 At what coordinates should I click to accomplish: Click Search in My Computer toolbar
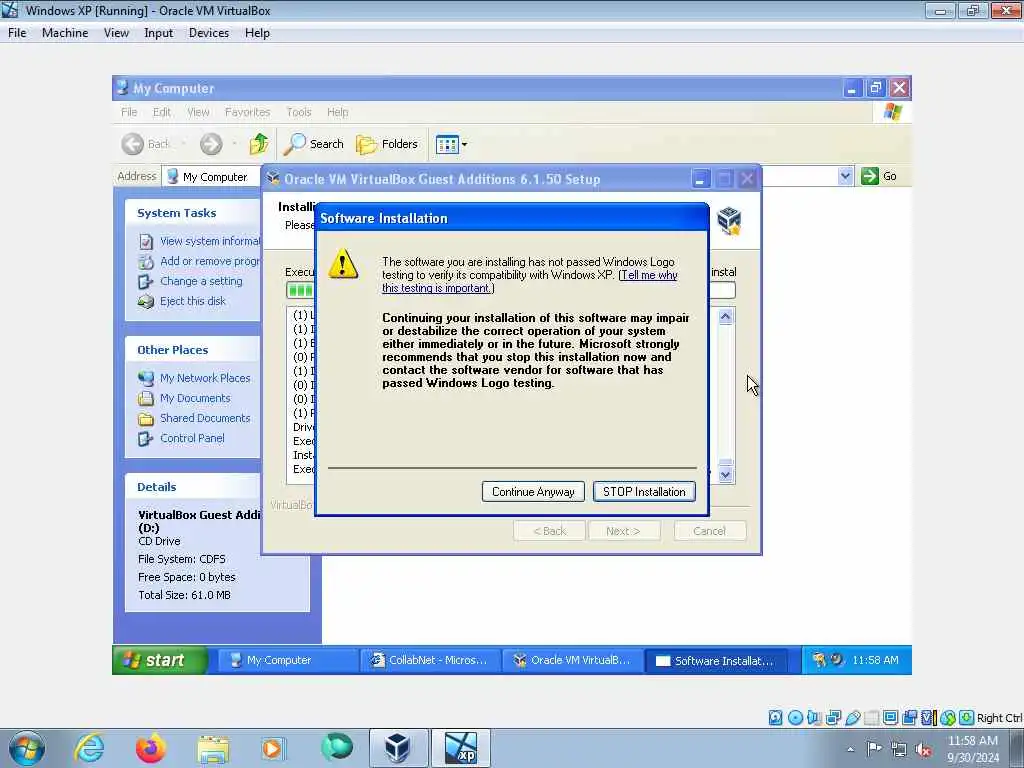pyautogui.click(x=313, y=144)
